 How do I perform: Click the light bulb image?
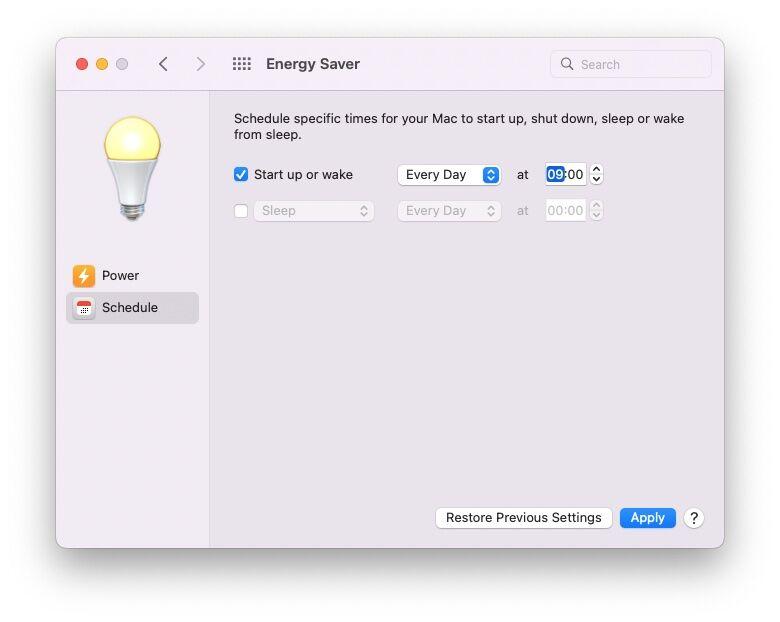click(132, 167)
